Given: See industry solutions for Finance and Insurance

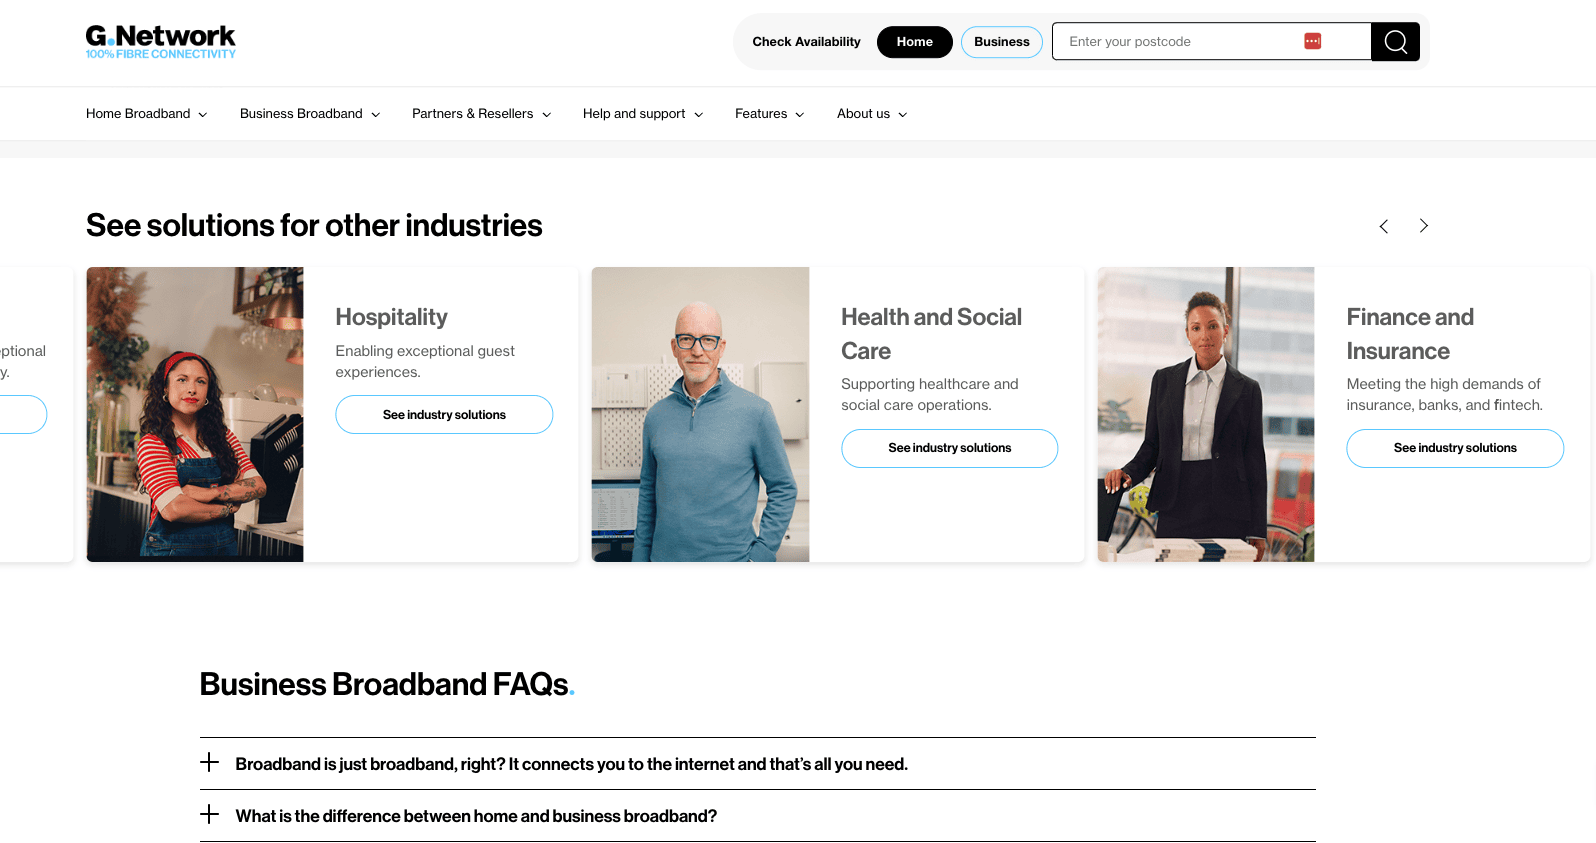Looking at the screenshot, I should click(x=1454, y=448).
